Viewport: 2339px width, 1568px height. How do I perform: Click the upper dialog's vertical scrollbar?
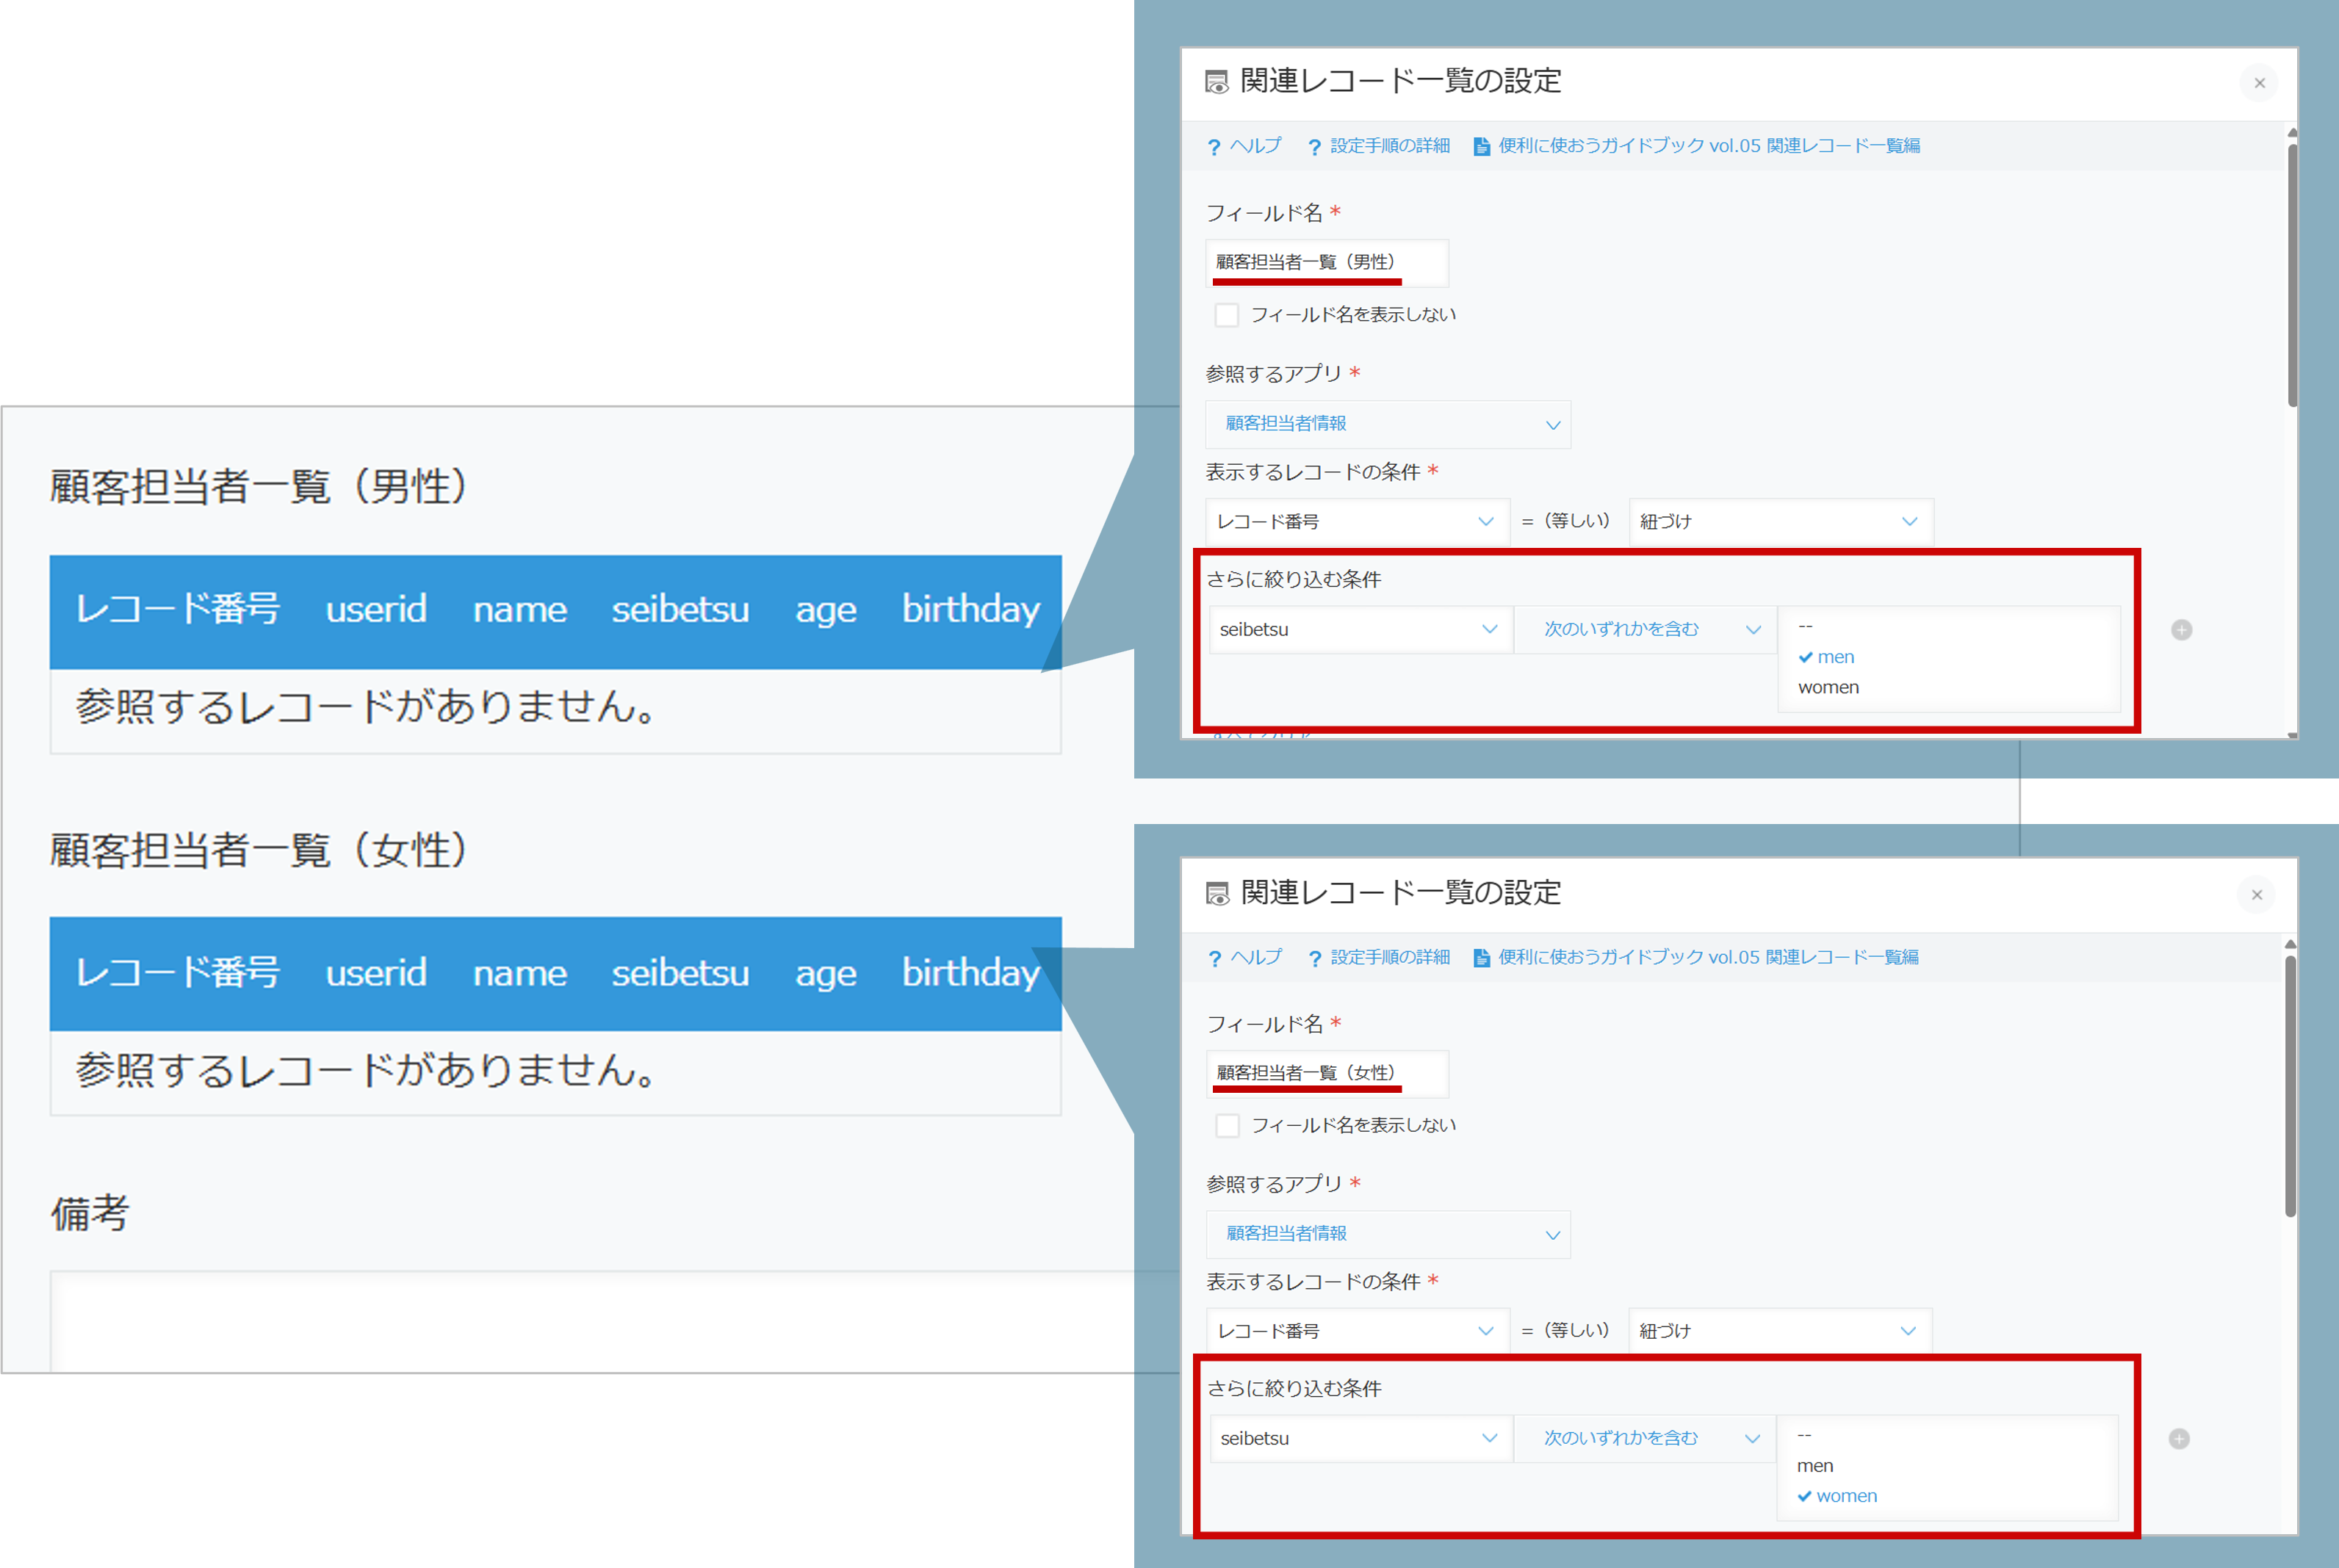click(x=2292, y=275)
